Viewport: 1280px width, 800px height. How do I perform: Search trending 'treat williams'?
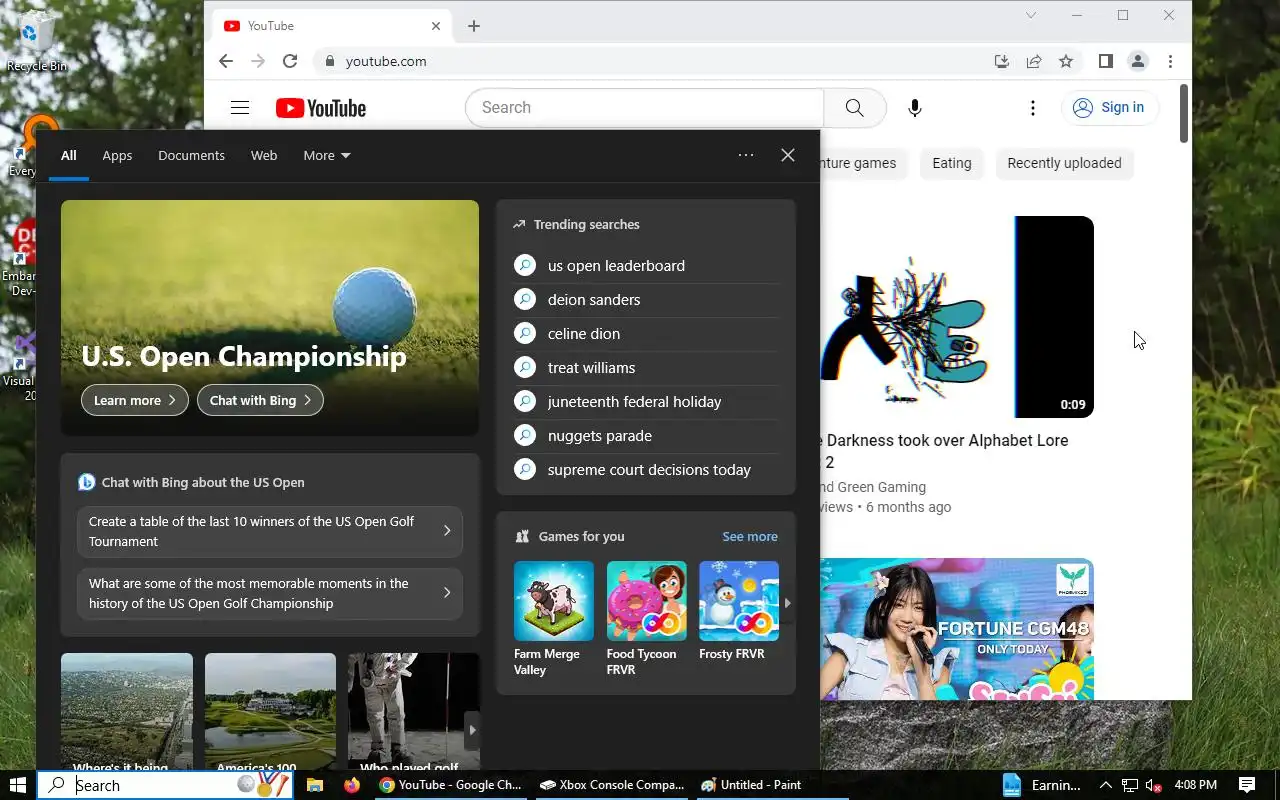(646, 368)
